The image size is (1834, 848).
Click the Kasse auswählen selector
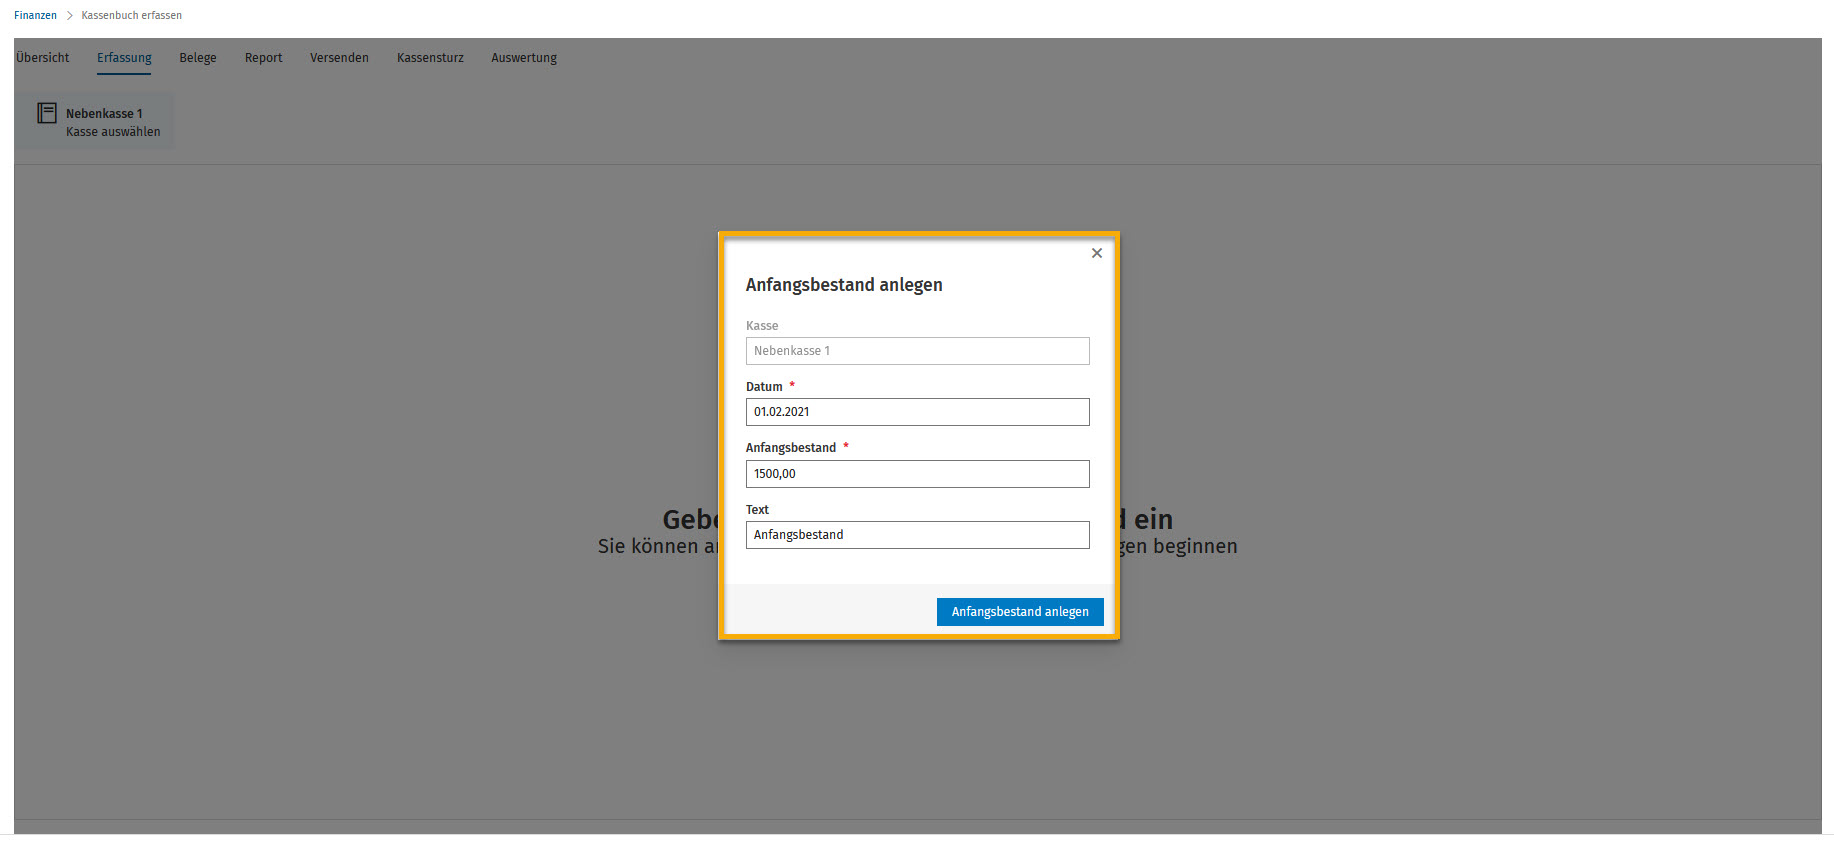[x=94, y=122]
